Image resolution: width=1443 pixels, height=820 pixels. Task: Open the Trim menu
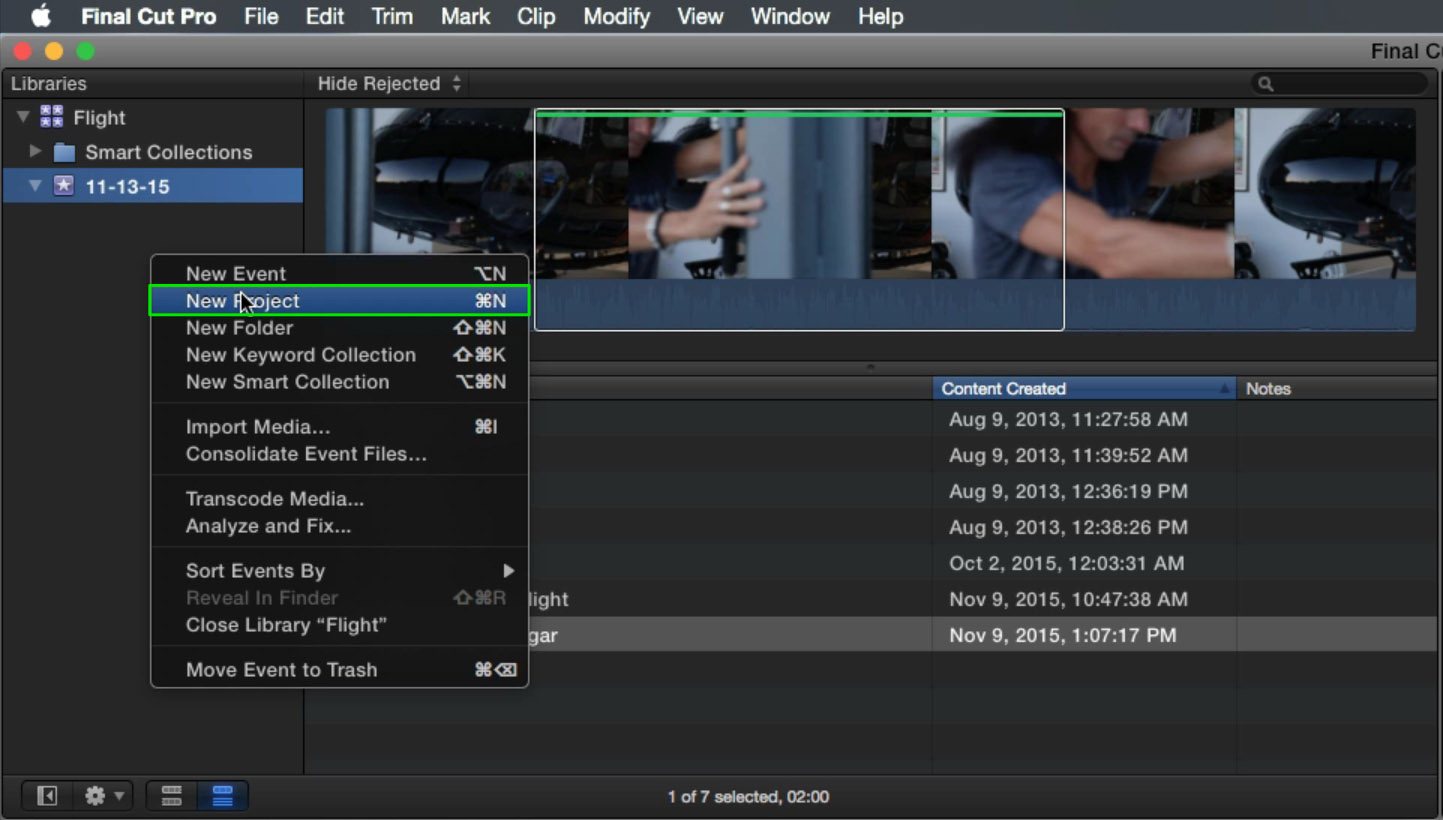coord(391,16)
